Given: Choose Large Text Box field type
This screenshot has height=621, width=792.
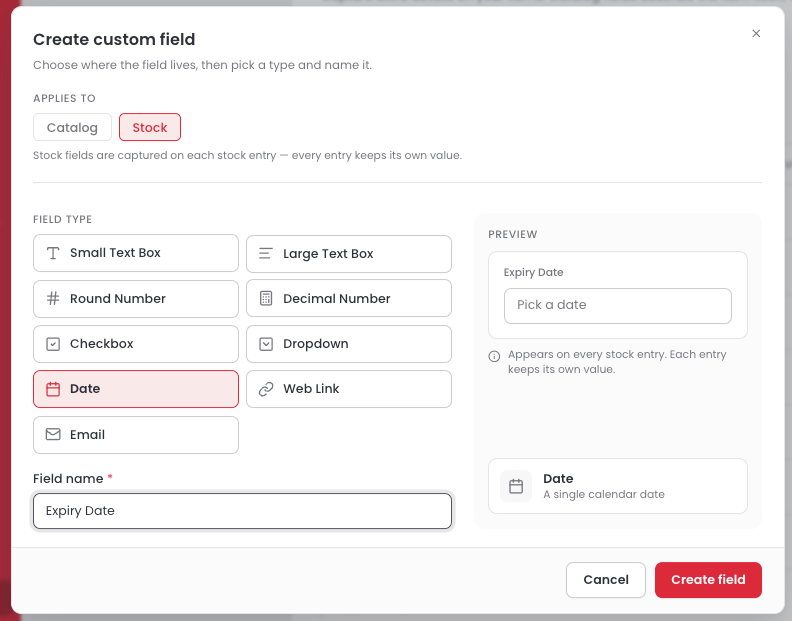Looking at the screenshot, I should coord(349,254).
